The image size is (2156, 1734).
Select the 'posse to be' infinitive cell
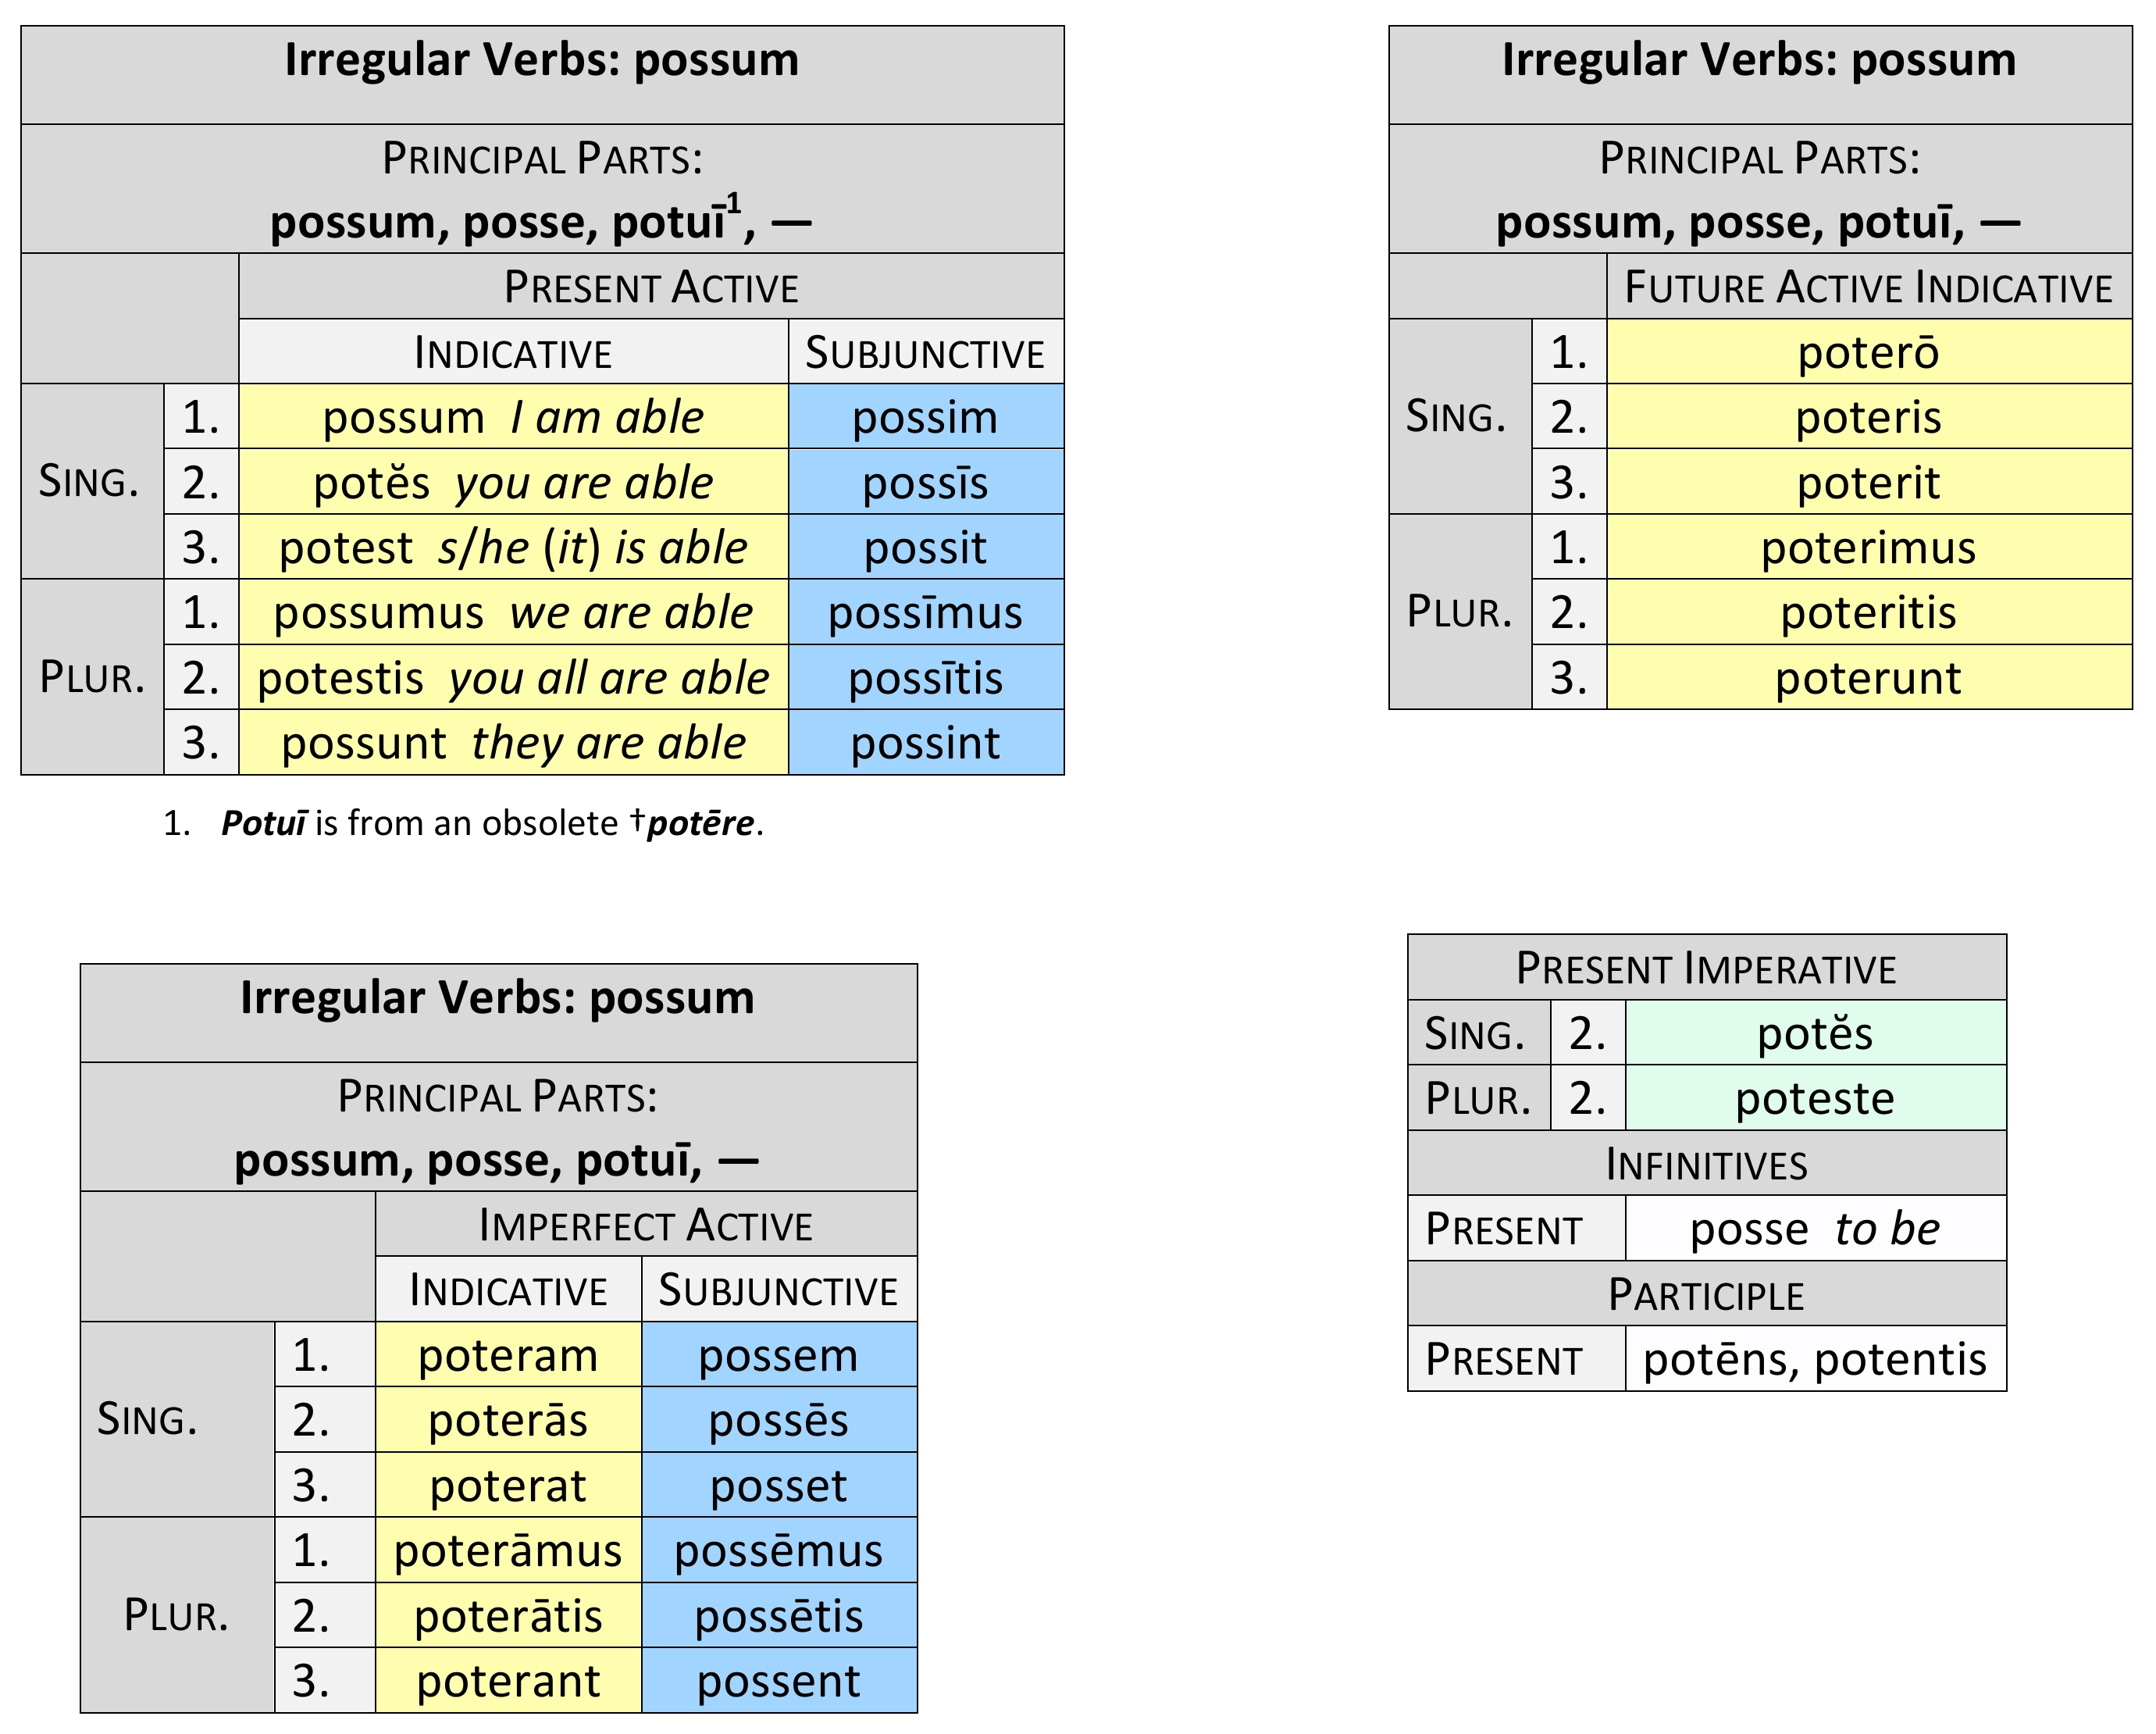1814,1229
